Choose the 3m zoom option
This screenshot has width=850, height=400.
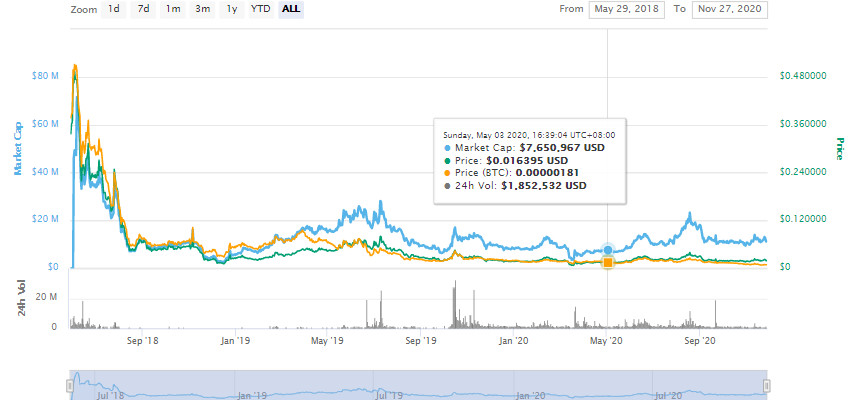click(x=203, y=9)
